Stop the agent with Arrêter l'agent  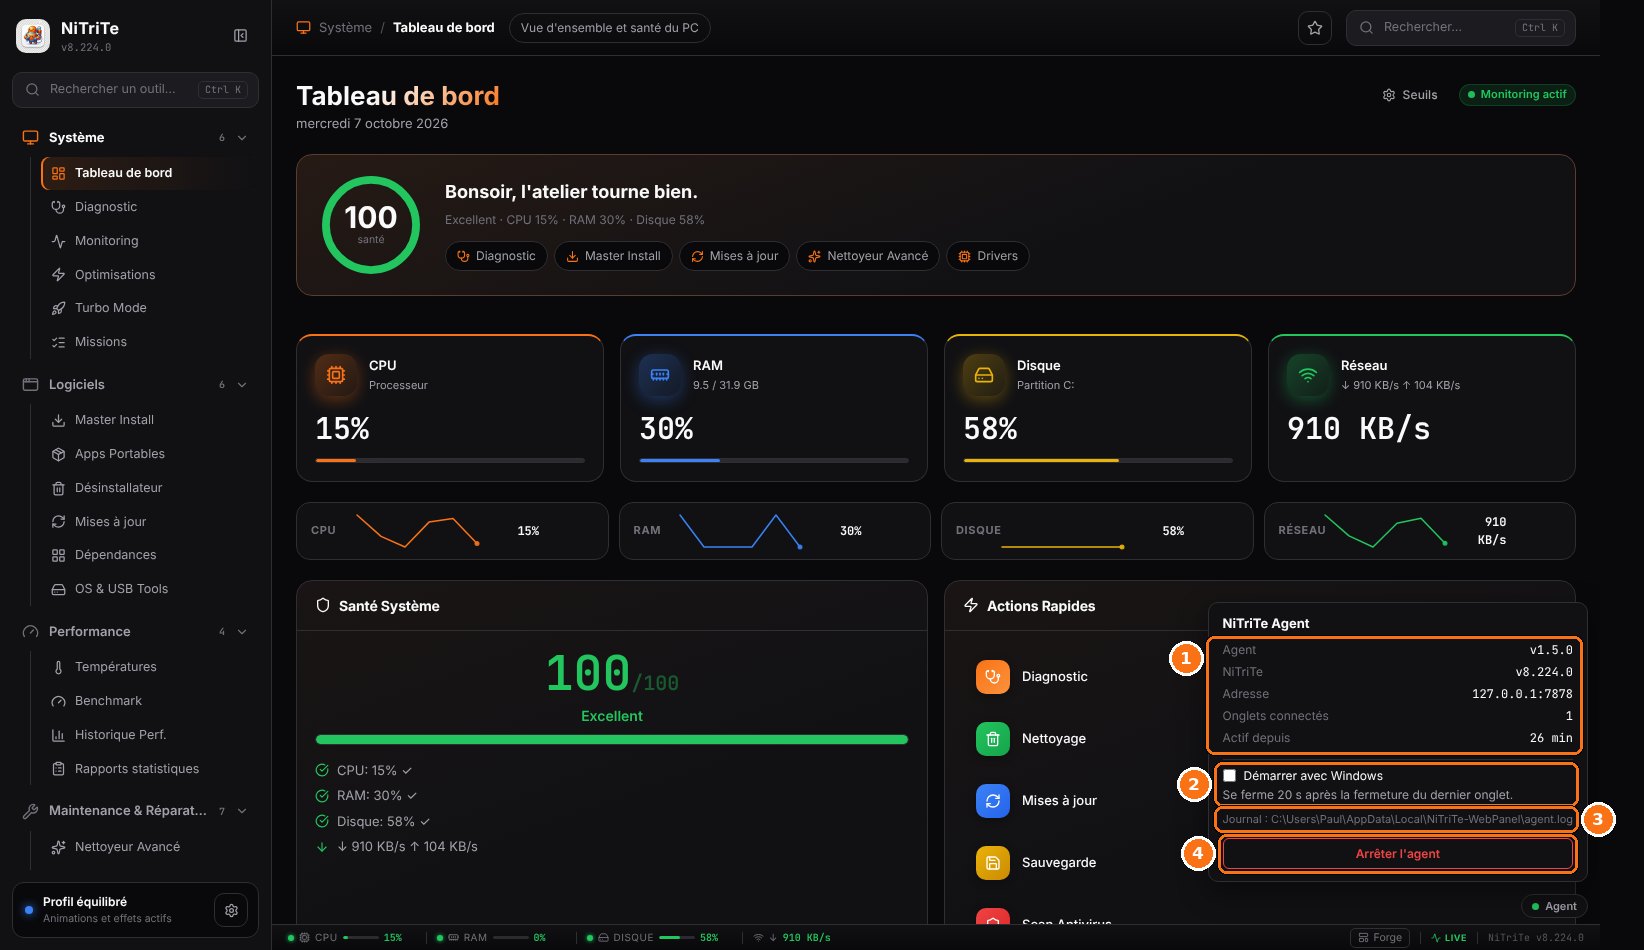1398,854
